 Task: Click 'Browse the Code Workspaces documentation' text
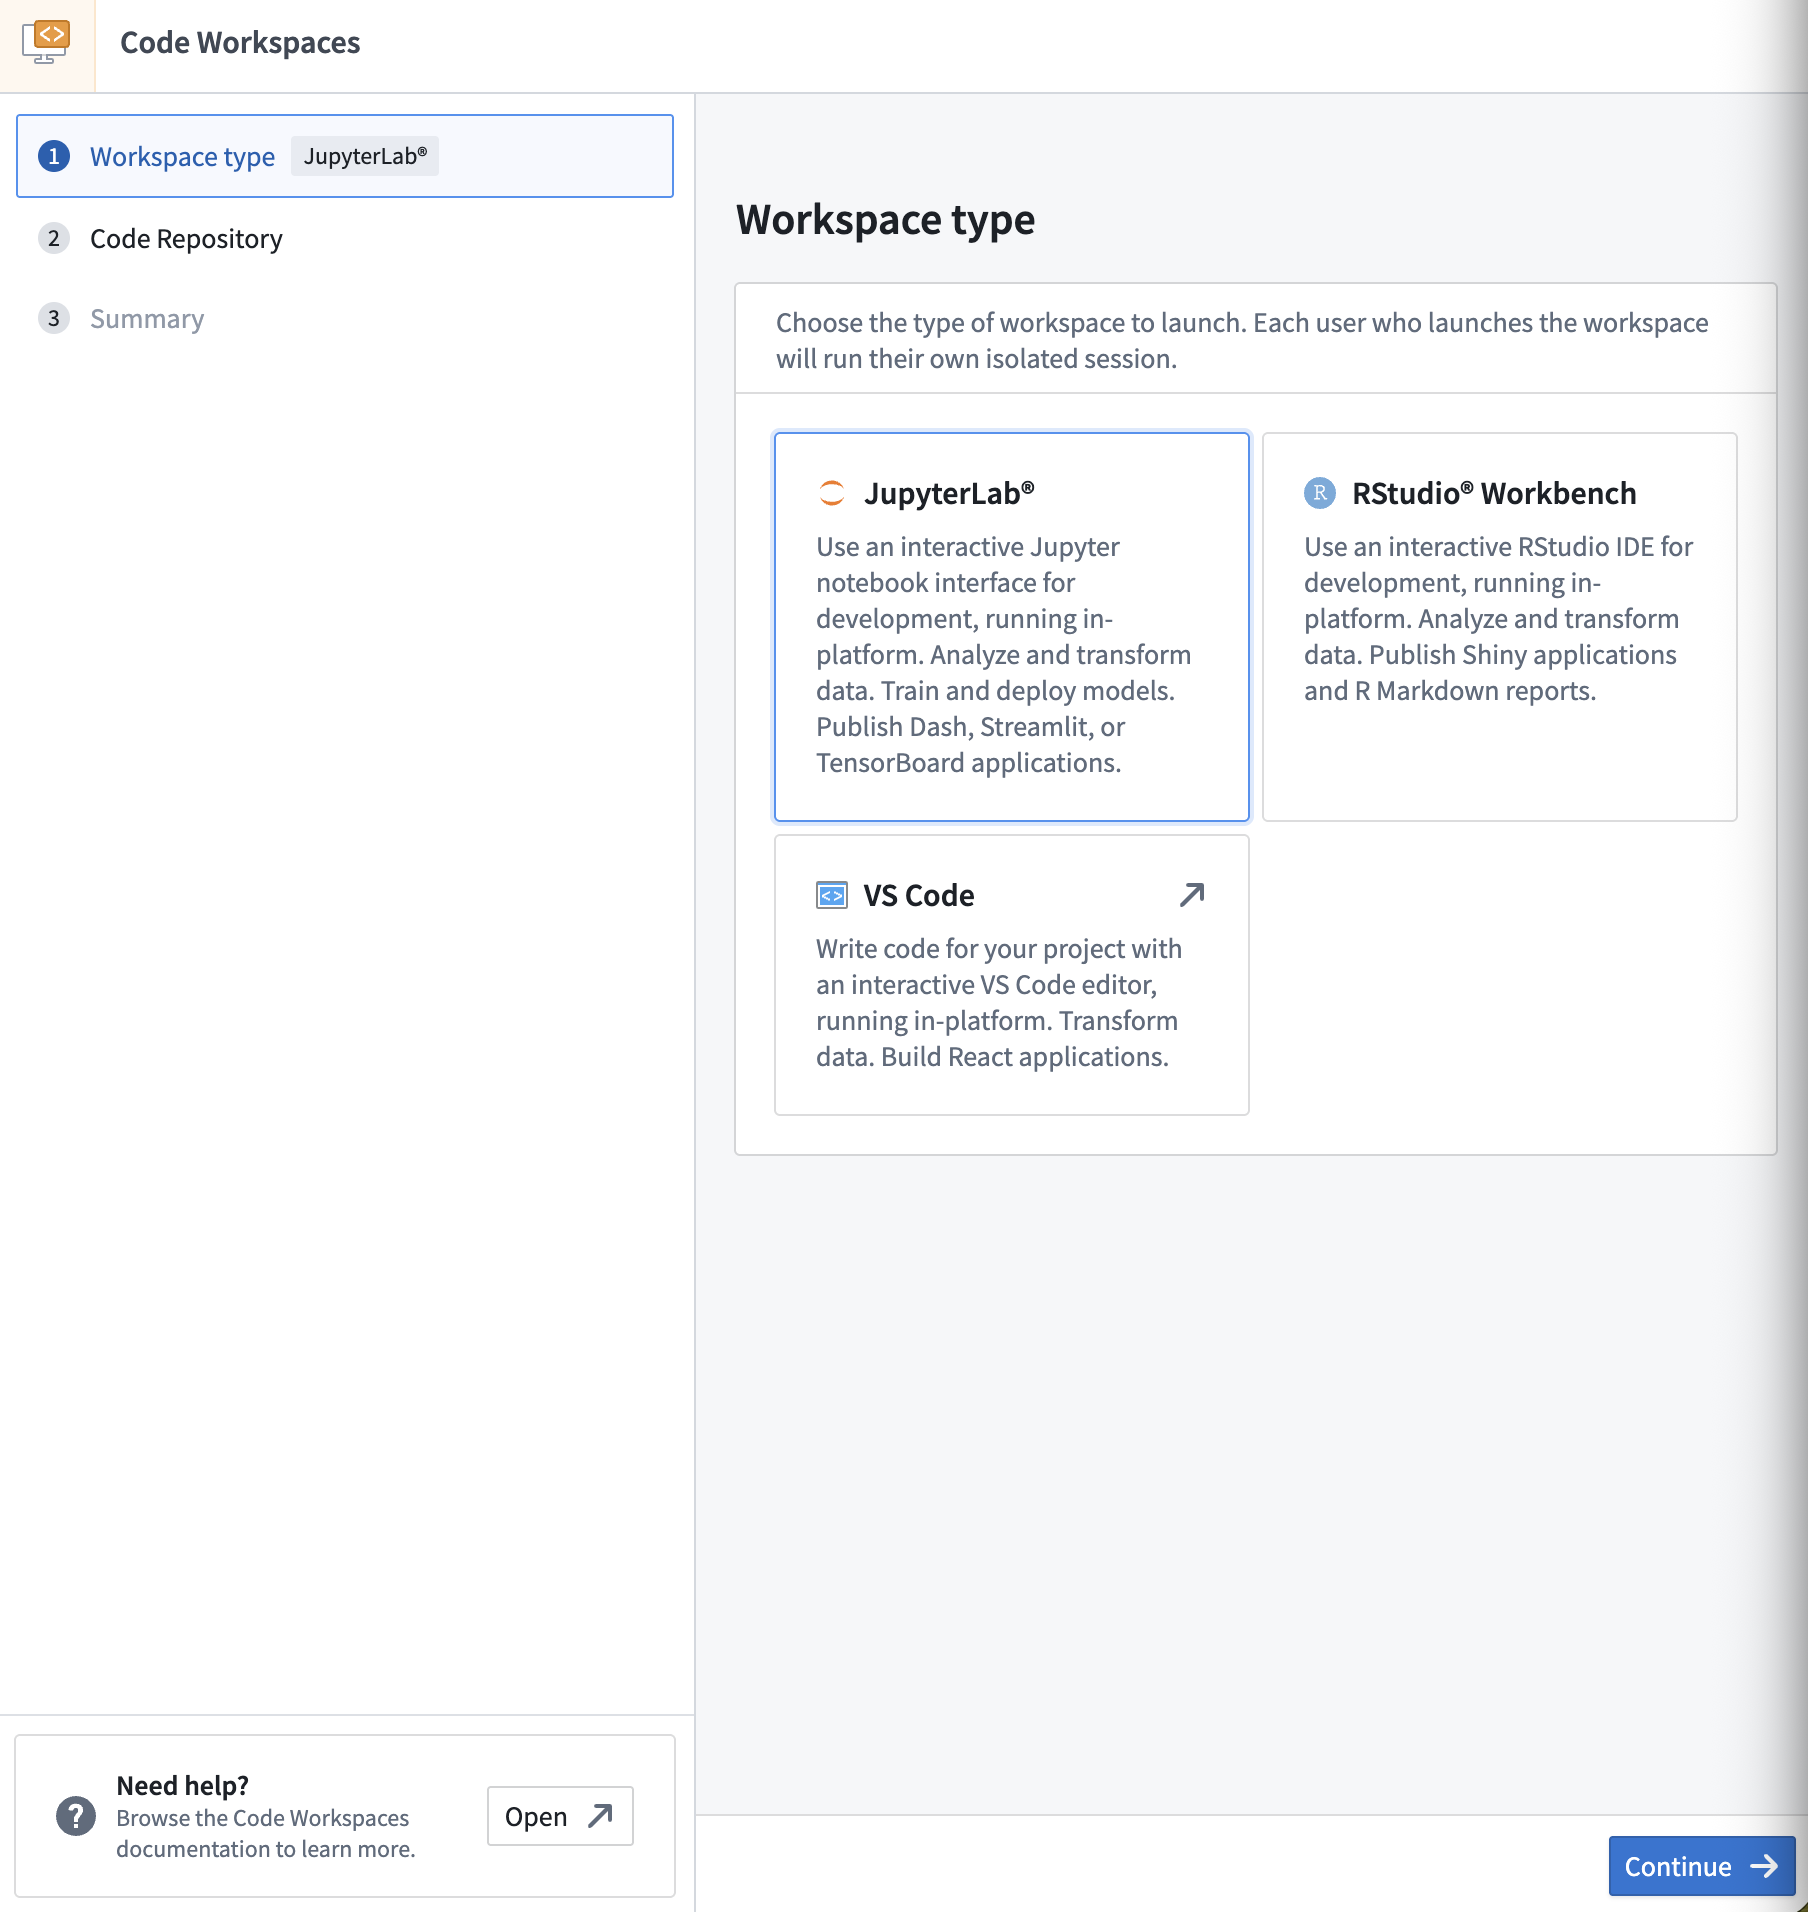(x=265, y=1833)
